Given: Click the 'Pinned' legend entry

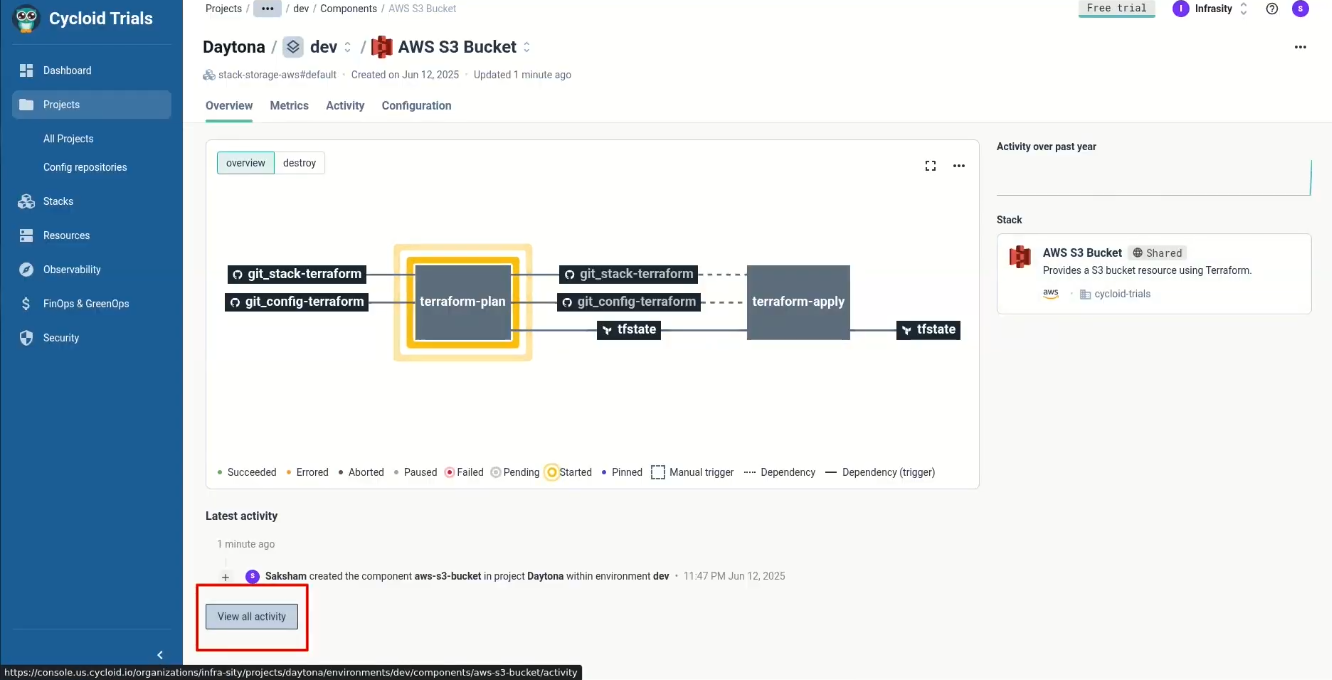Looking at the screenshot, I should click(620, 472).
